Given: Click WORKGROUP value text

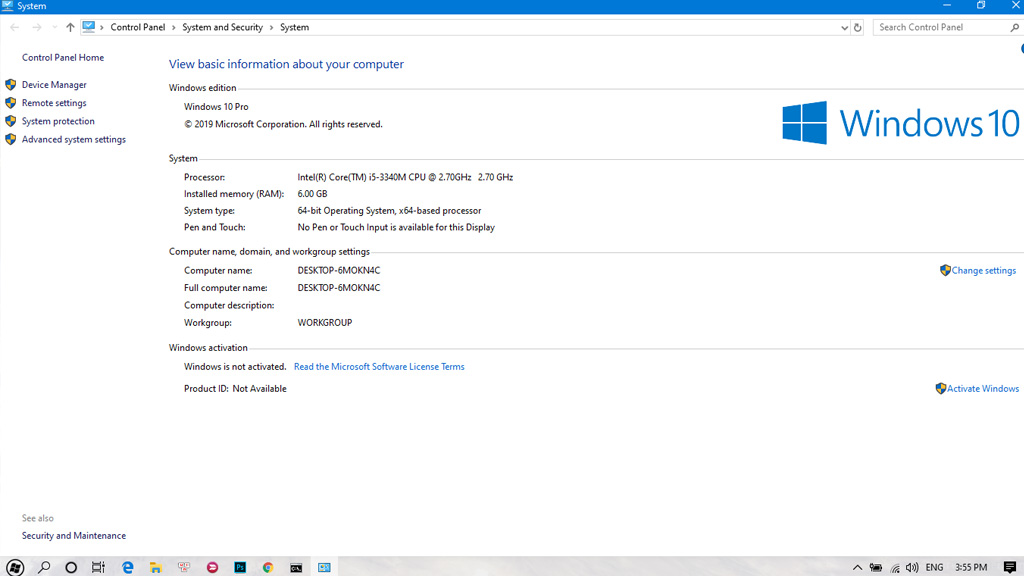Looking at the screenshot, I should pos(325,323).
